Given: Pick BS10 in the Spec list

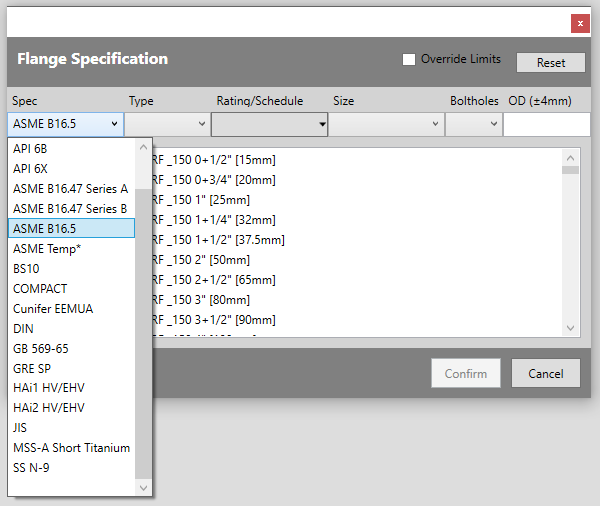Looking at the screenshot, I should pyautogui.click(x=72, y=269).
